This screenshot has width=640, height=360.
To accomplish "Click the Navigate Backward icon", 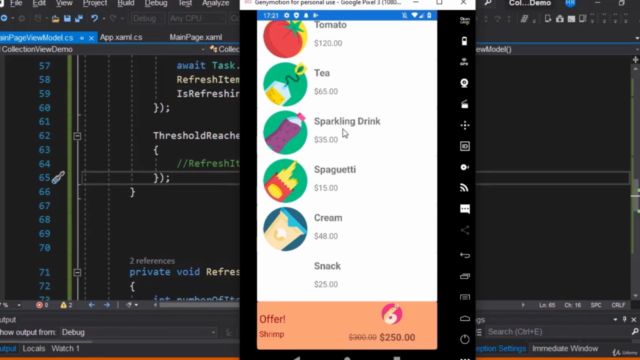I will 4,19.
